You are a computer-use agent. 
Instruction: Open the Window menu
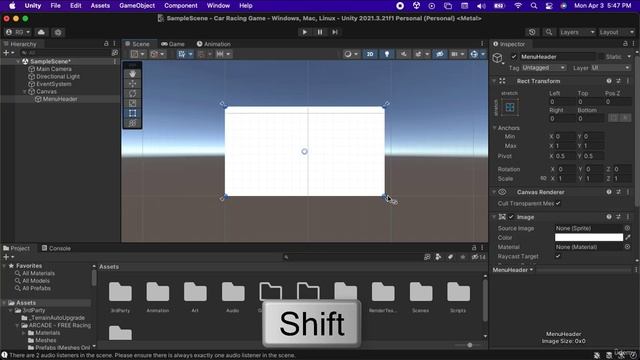coord(218,6)
